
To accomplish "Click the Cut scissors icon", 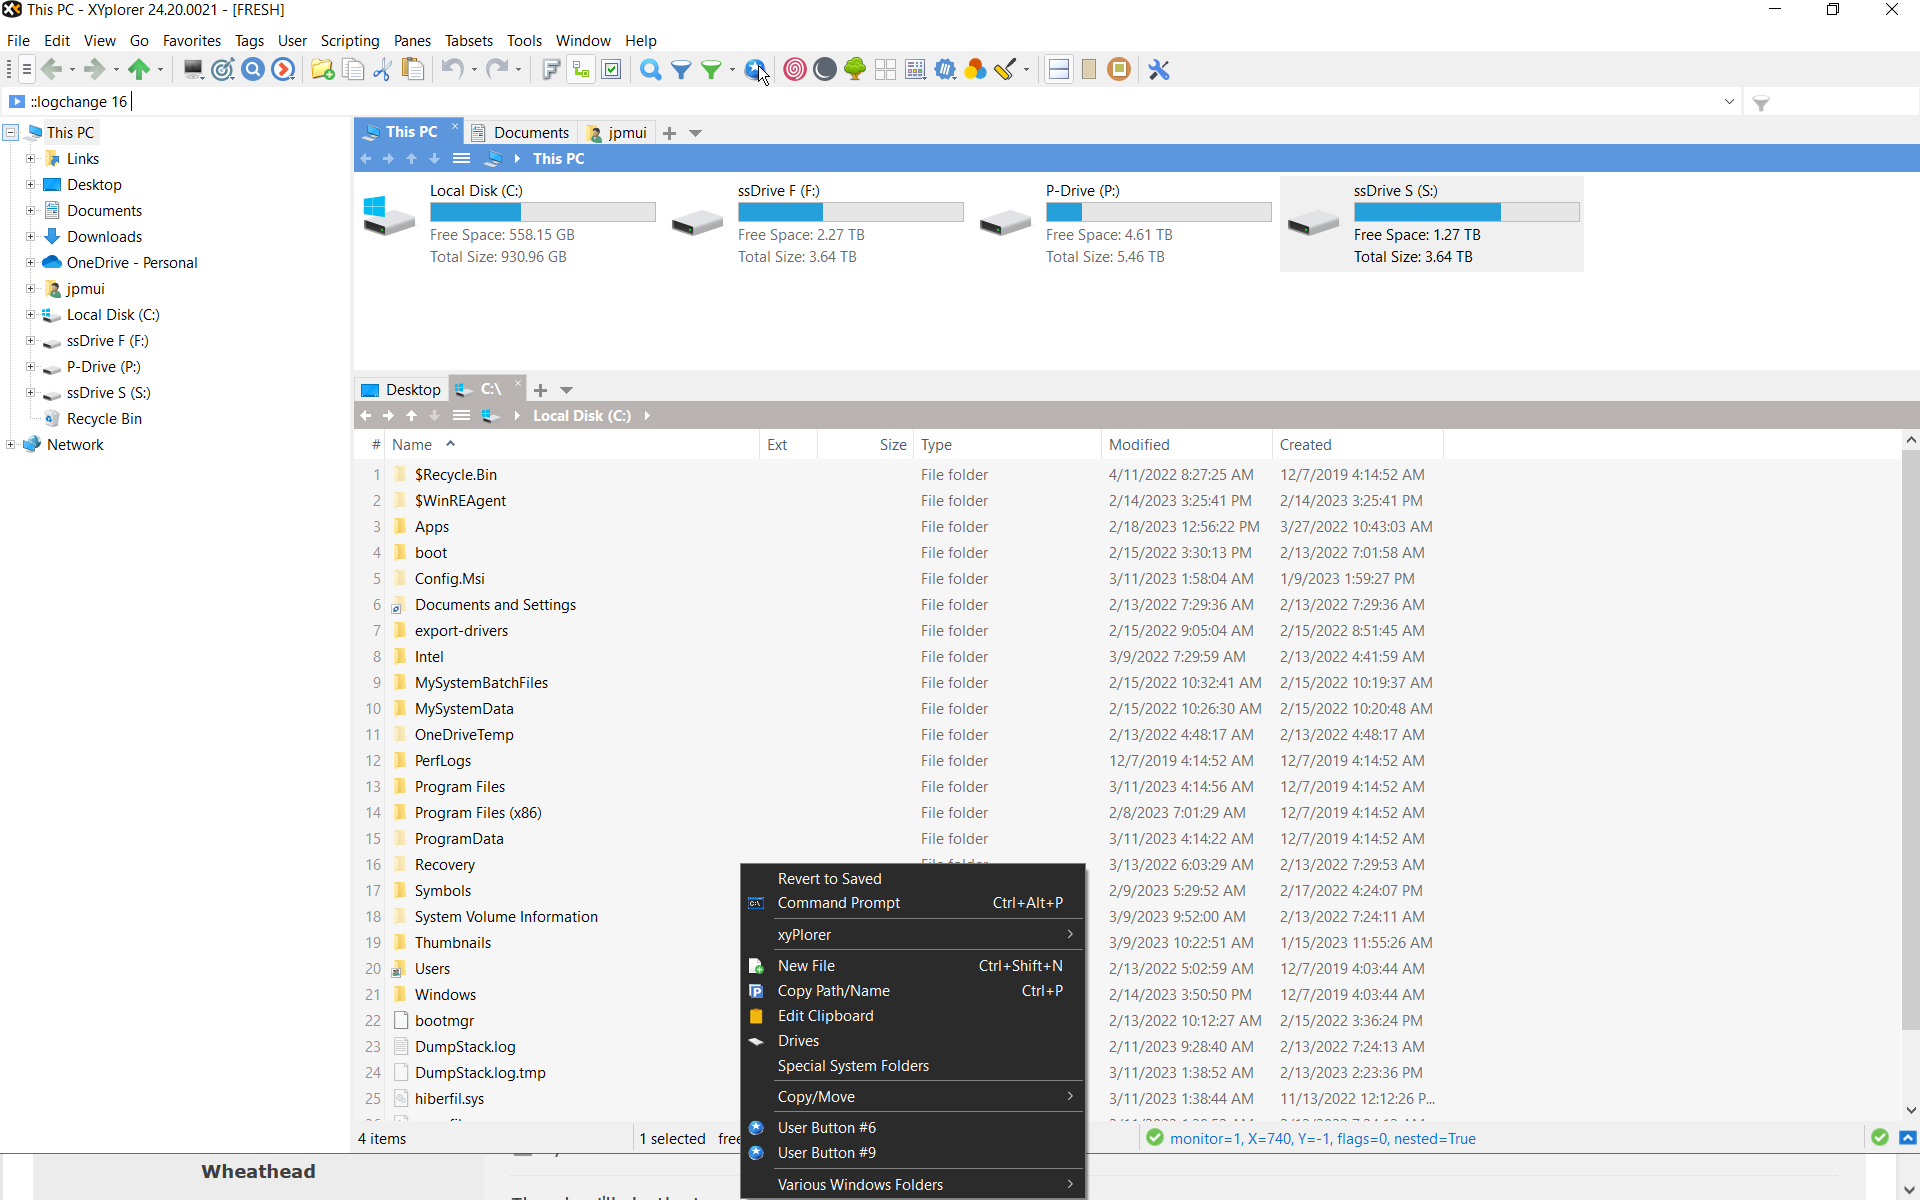I will (382, 69).
